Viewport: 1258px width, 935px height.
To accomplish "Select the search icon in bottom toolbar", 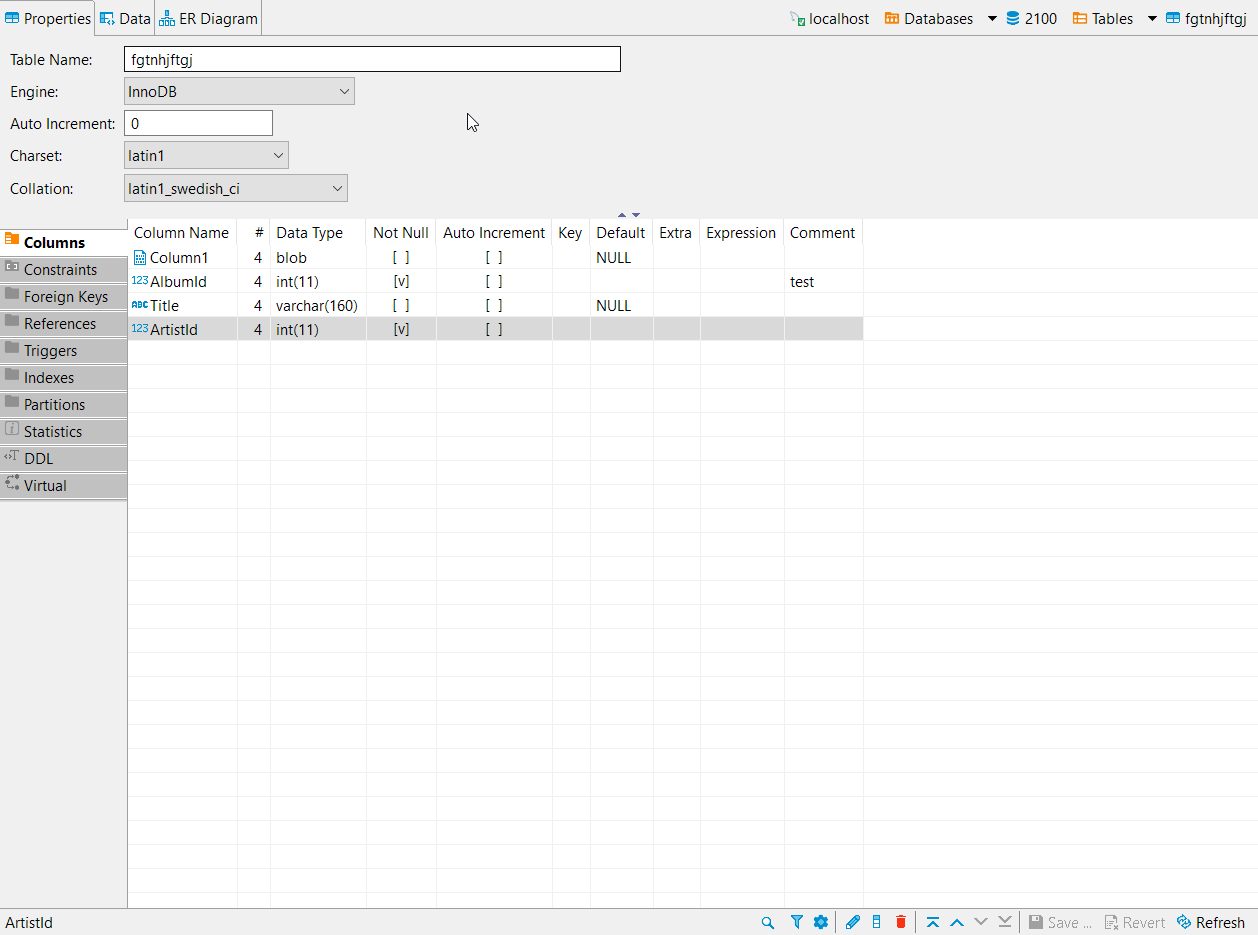I will (767, 921).
